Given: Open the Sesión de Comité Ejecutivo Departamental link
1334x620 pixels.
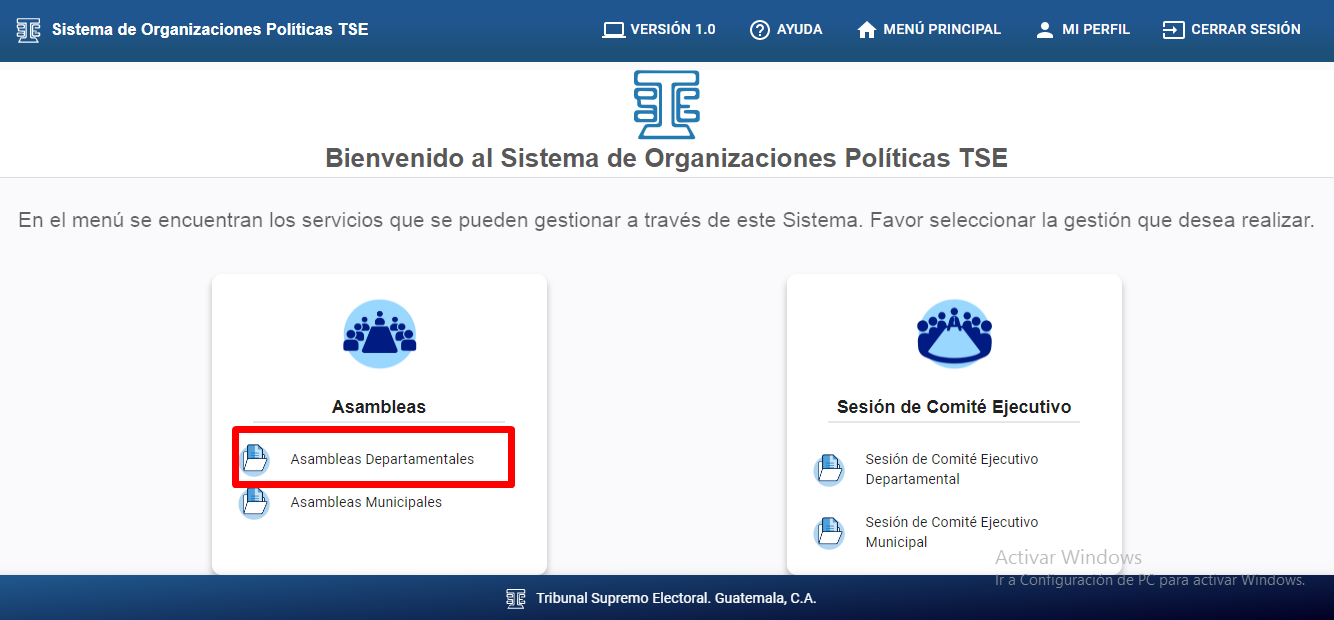Looking at the screenshot, I should click(951, 469).
